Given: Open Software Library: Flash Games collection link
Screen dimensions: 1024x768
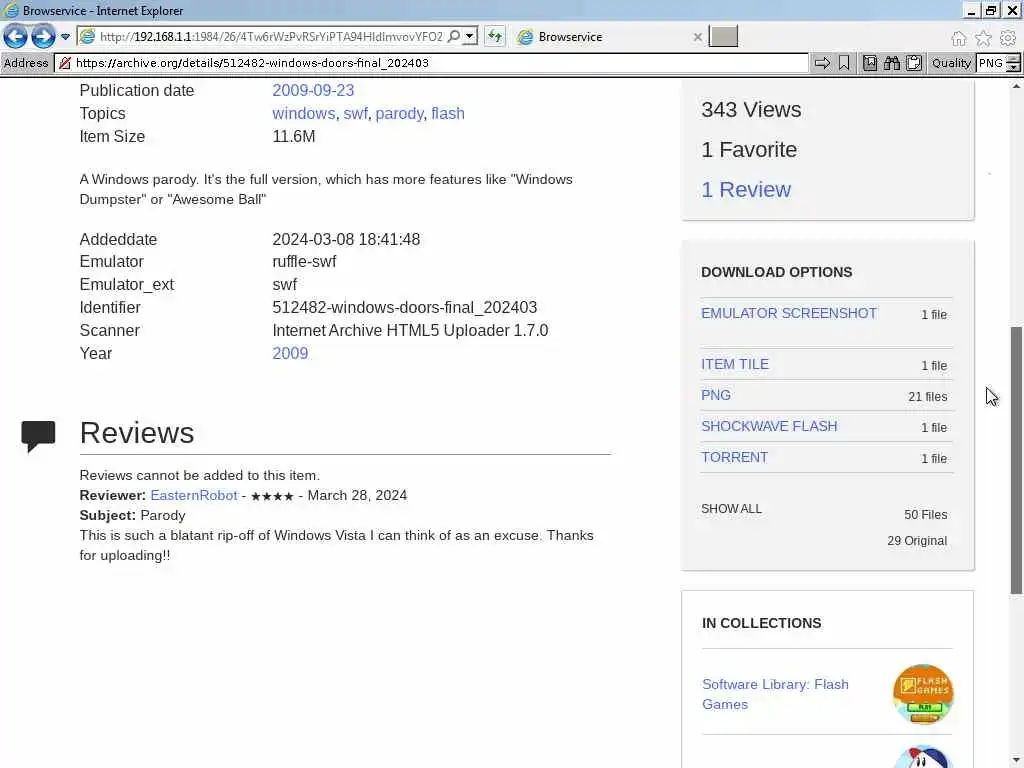Looking at the screenshot, I should [775, 694].
